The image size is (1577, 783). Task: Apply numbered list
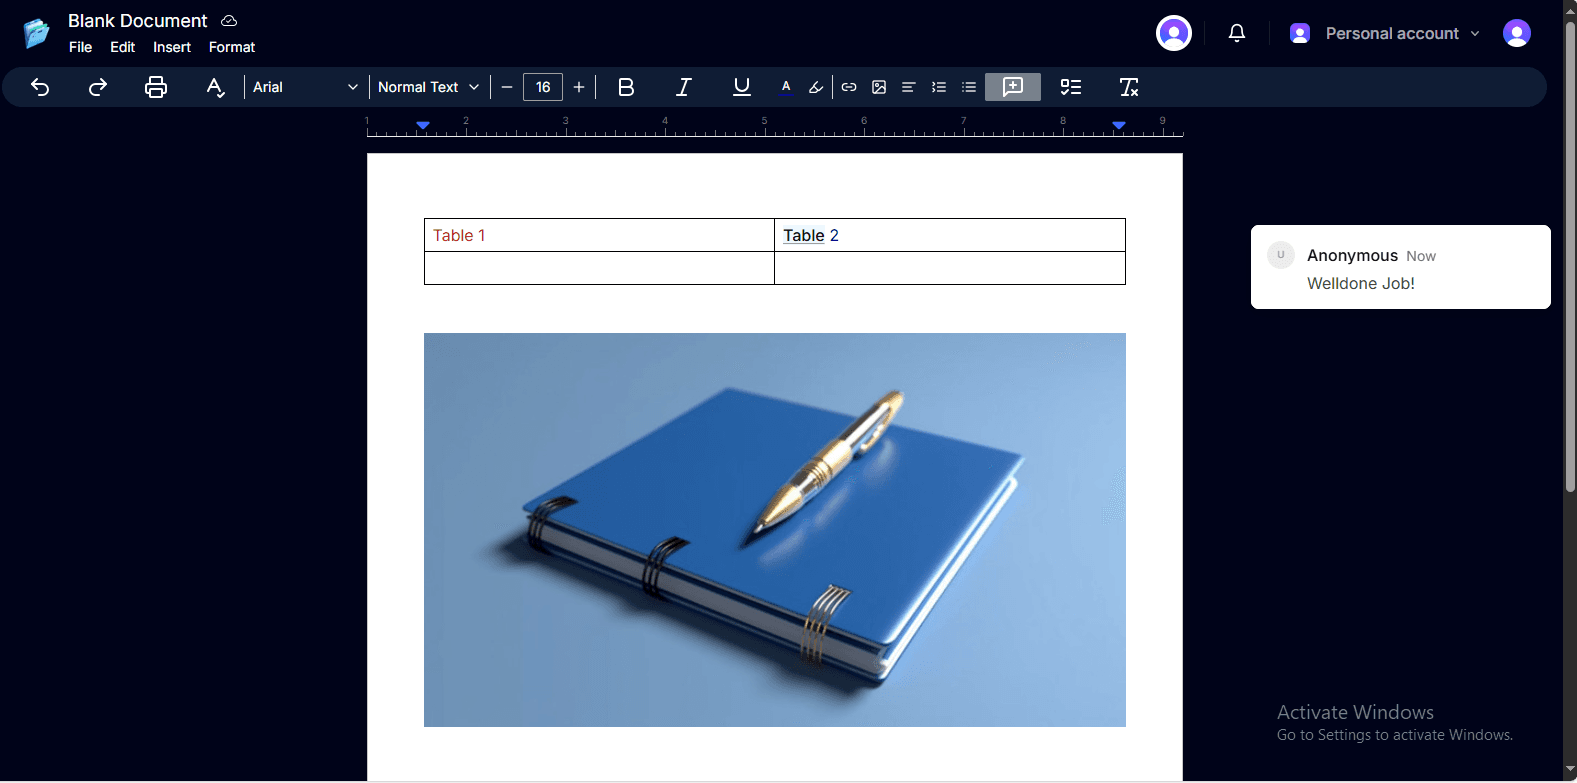point(939,87)
